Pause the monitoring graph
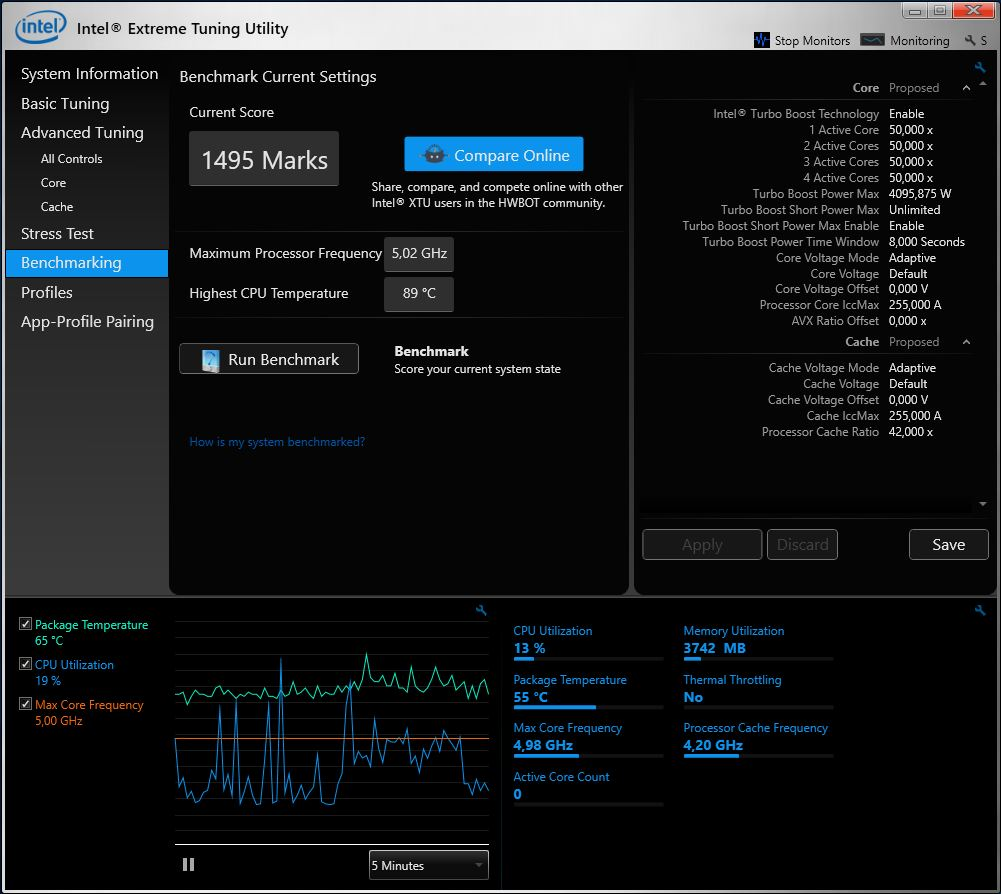 [x=188, y=865]
